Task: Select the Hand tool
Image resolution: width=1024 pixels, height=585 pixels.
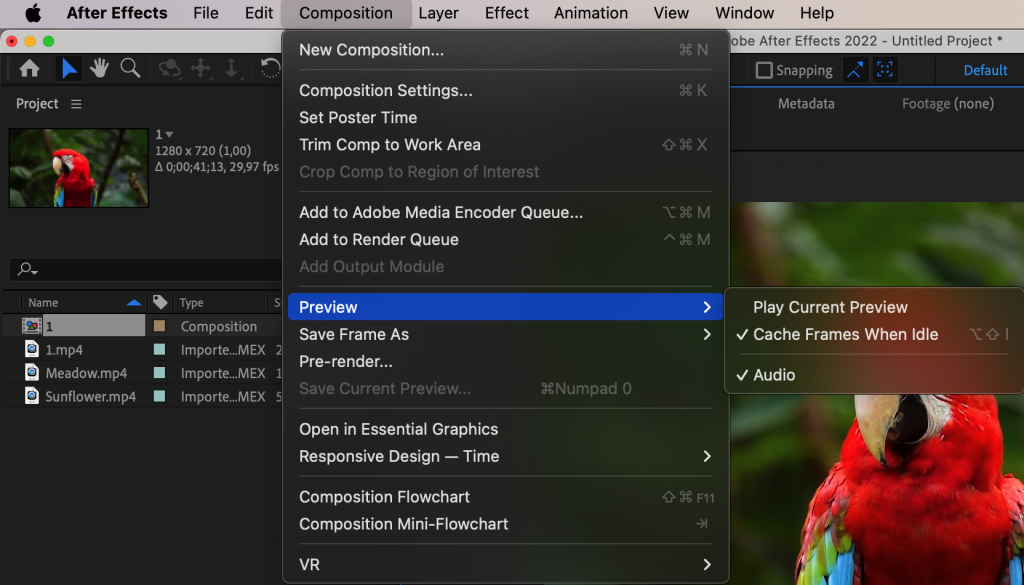Action: pos(99,68)
